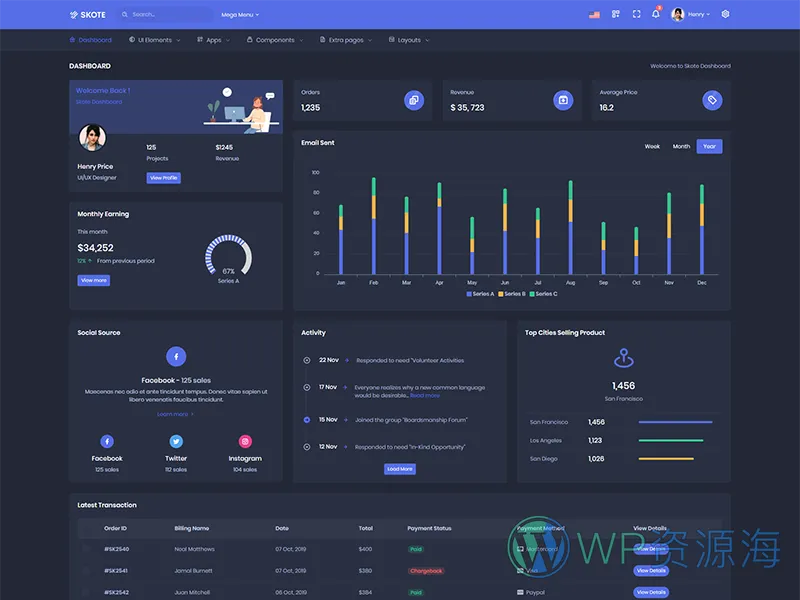Switch Email Sent chart to Month

pyautogui.click(x=681, y=146)
